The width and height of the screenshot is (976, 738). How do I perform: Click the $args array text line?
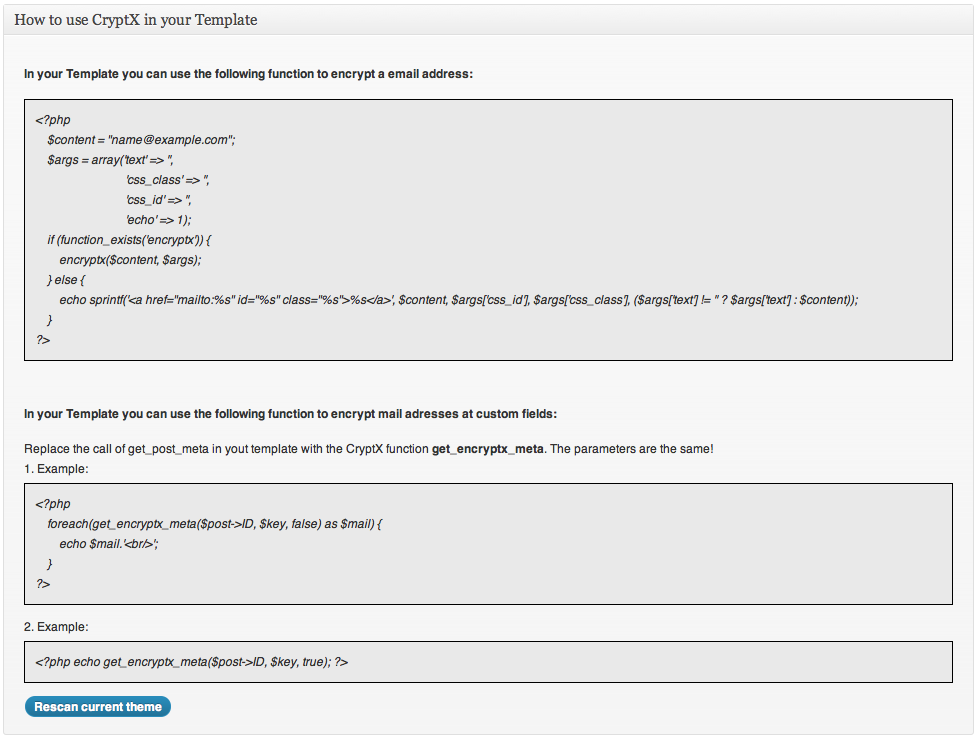(x=110, y=160)
